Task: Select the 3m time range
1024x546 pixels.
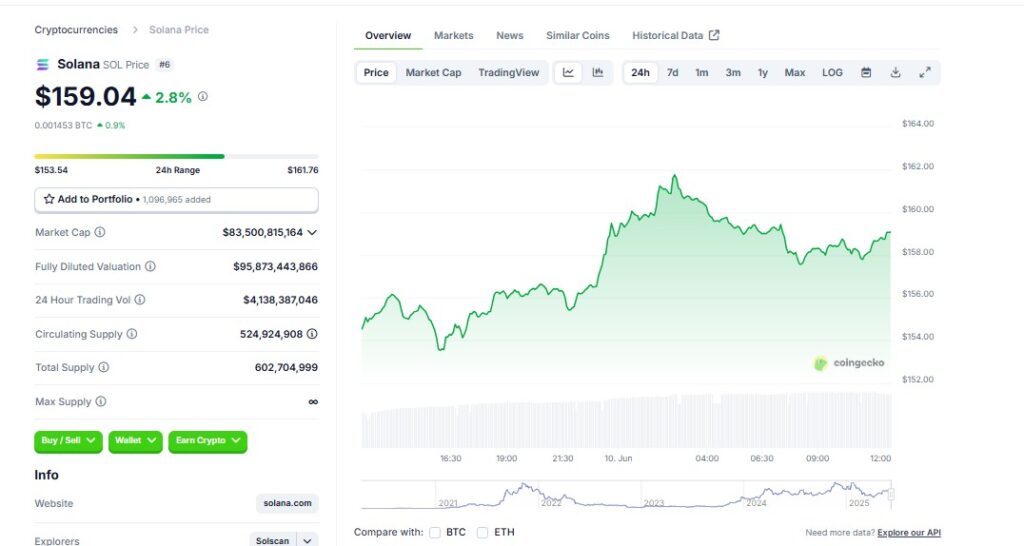Action: click(733, 72)
